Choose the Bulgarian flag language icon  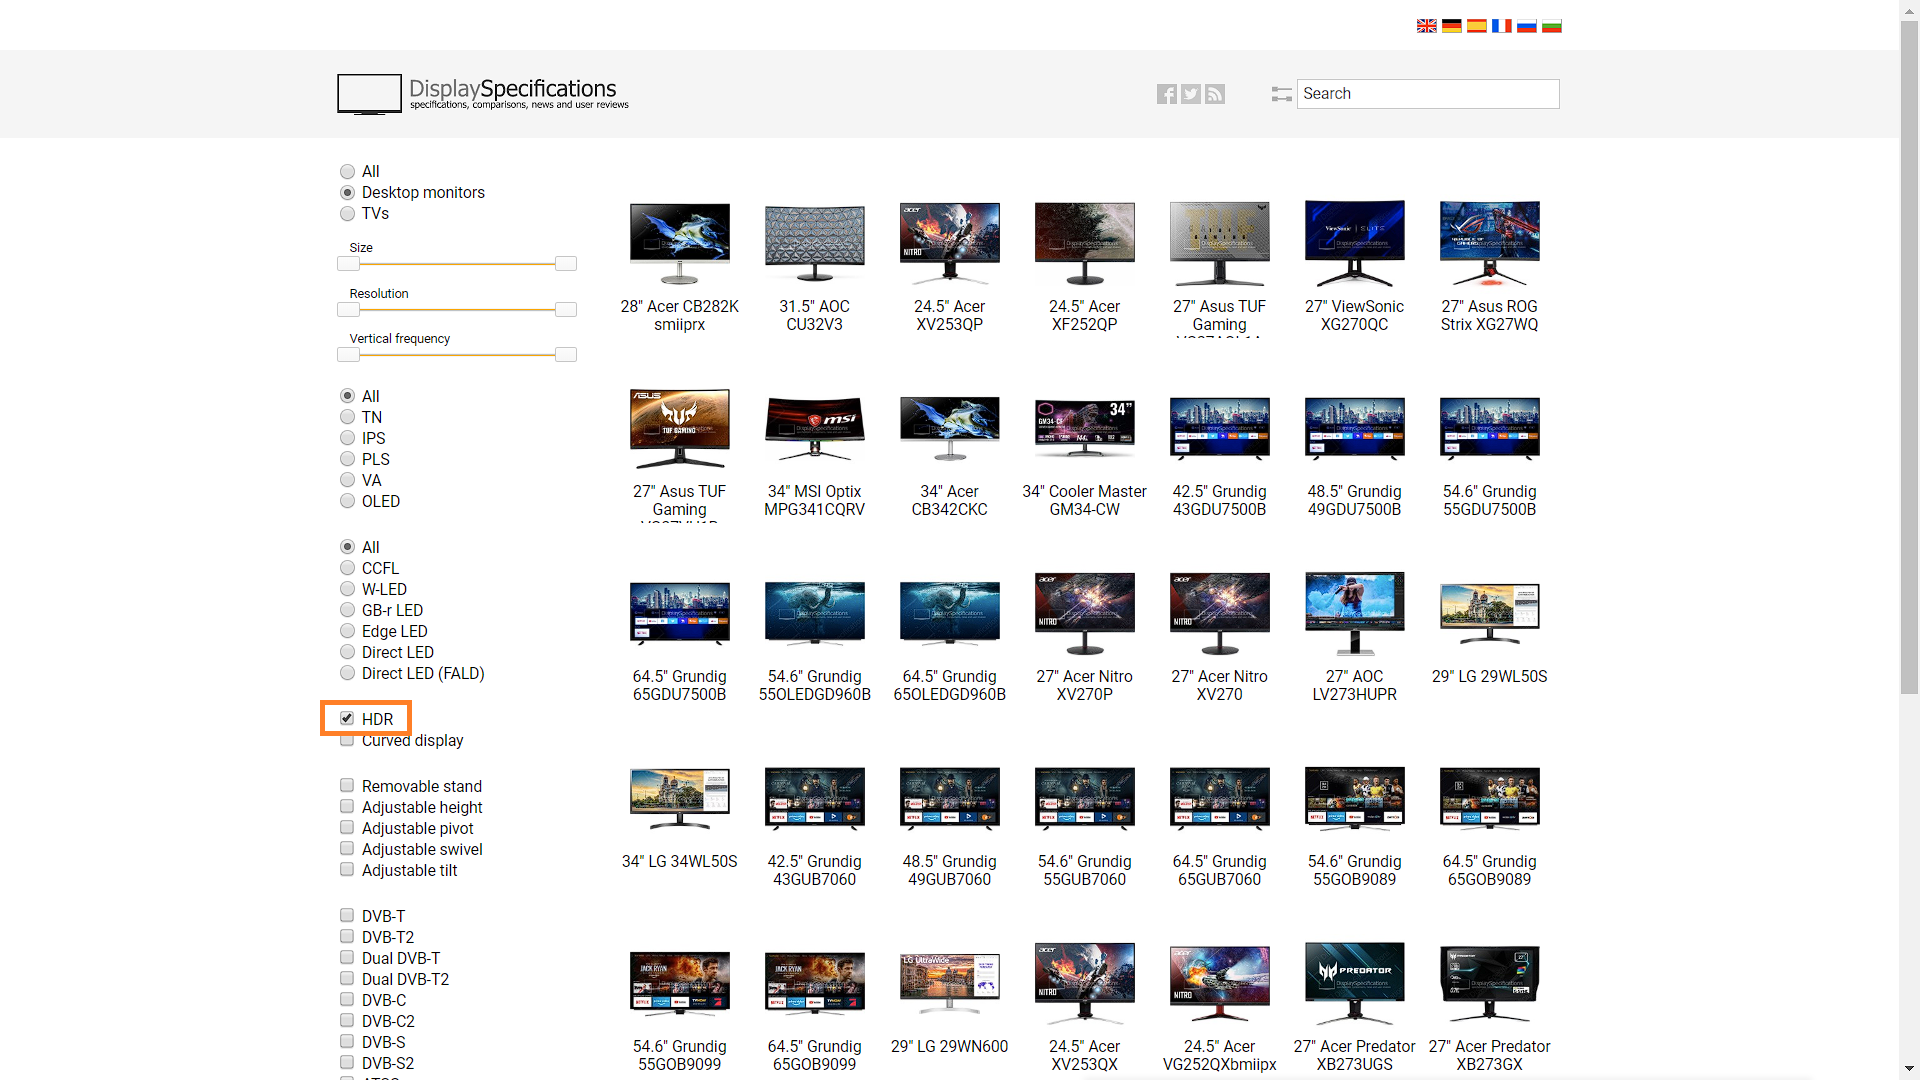coord(1551,26)
